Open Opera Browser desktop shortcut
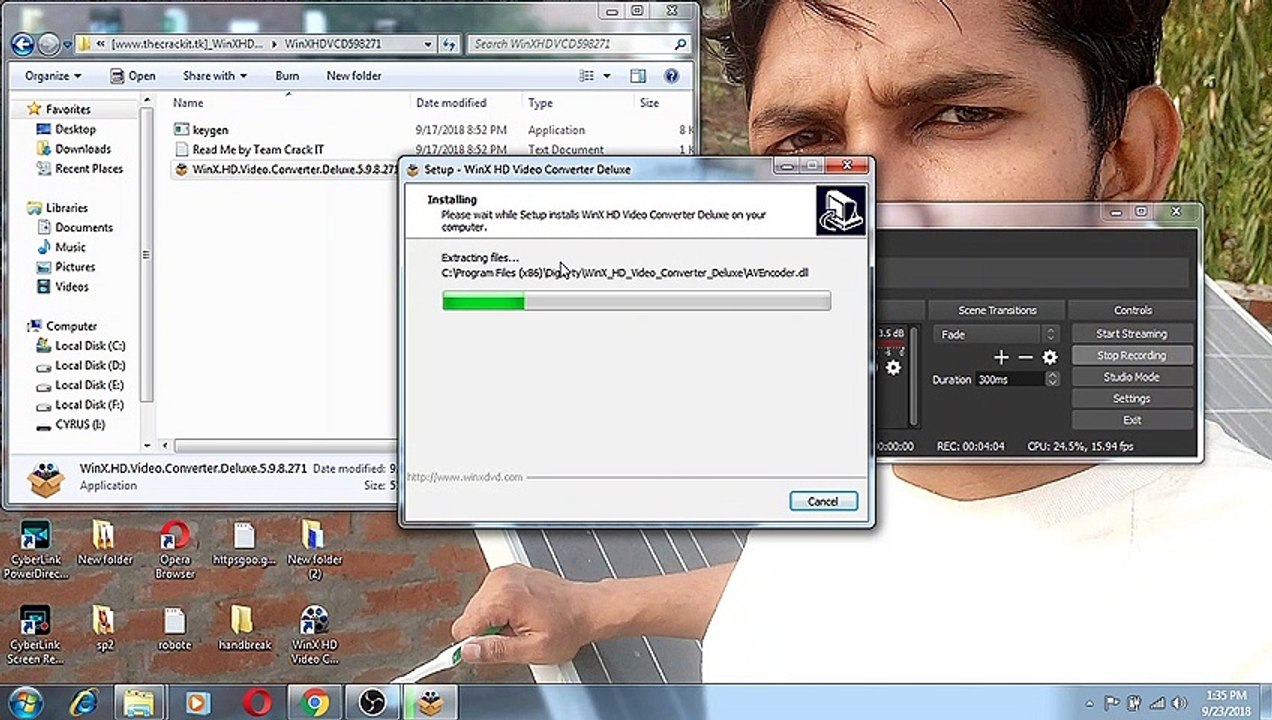 point(175,550)
